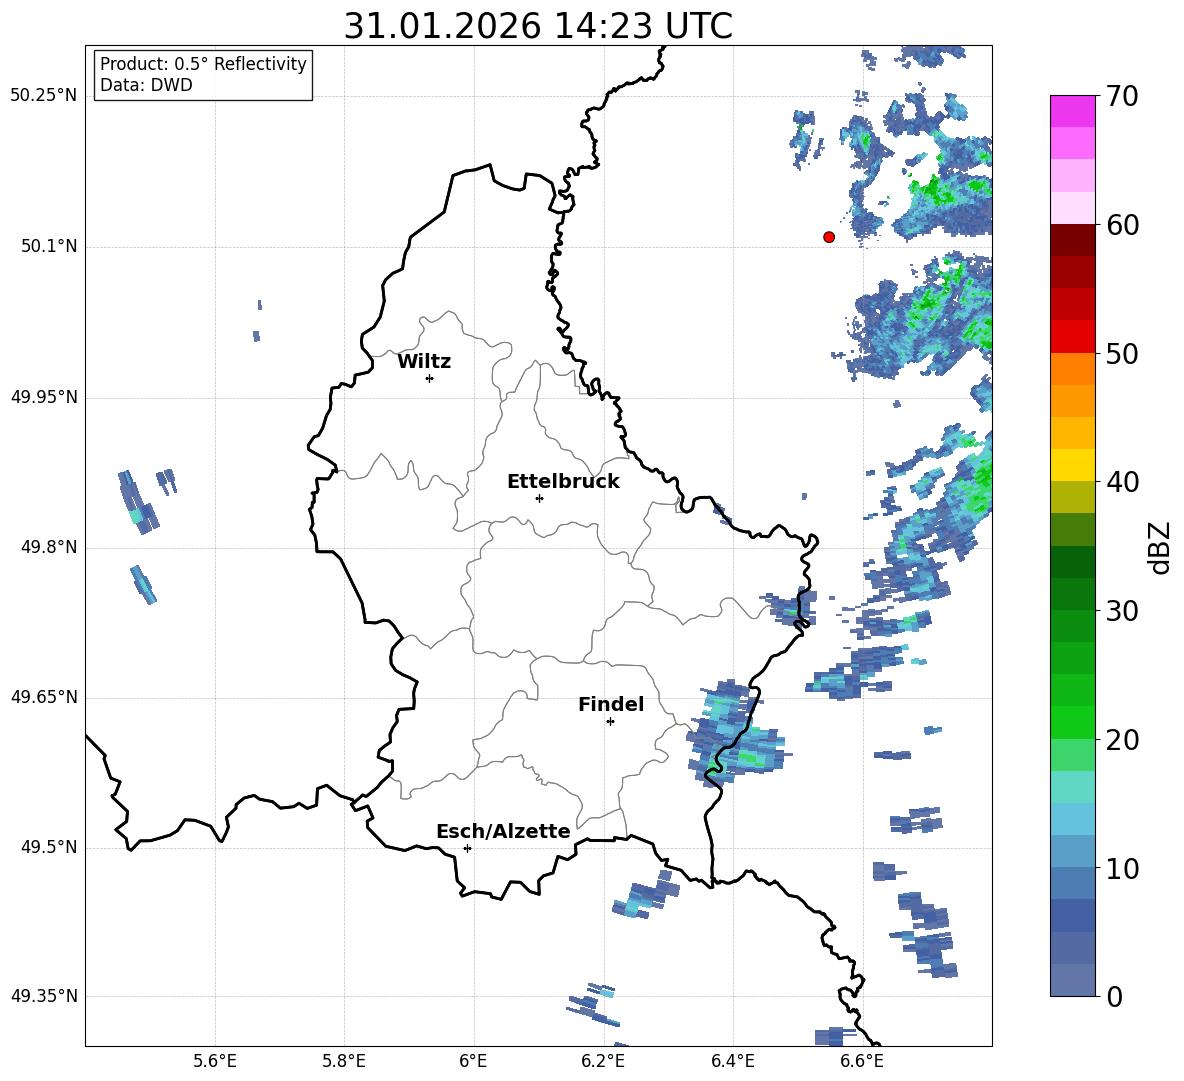This screenshot has width=1184, height=1081.
Task: Click the 20 value on colorbar
Action: point(1121,740)
